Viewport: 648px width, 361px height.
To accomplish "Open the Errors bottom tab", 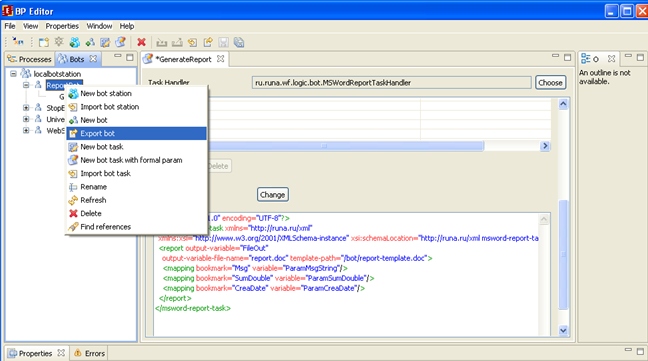I will [90, 353].
